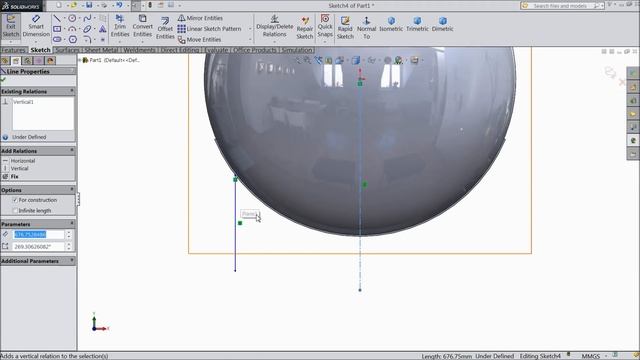
Task: Click MMGS units in status bar
Action: (x=591, y=356)
